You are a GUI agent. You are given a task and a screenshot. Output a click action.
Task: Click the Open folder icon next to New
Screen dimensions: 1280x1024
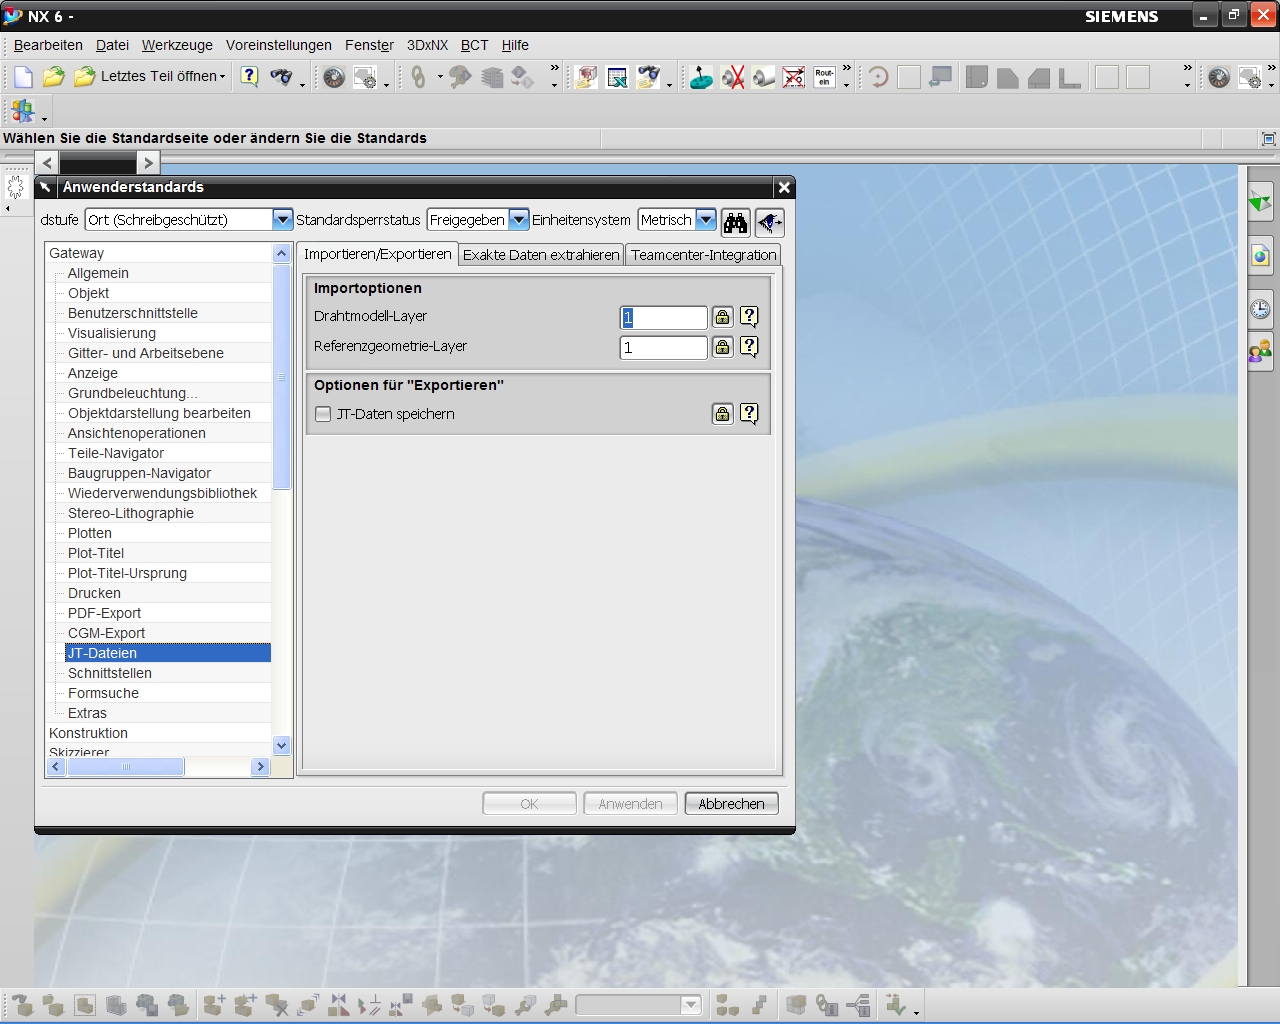point(54,77)
